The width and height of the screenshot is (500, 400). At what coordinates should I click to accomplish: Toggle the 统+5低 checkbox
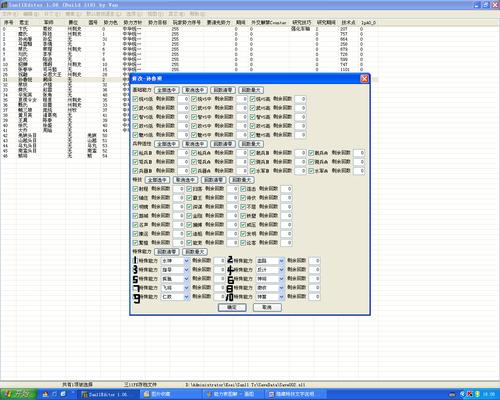[x=135, y=99]
